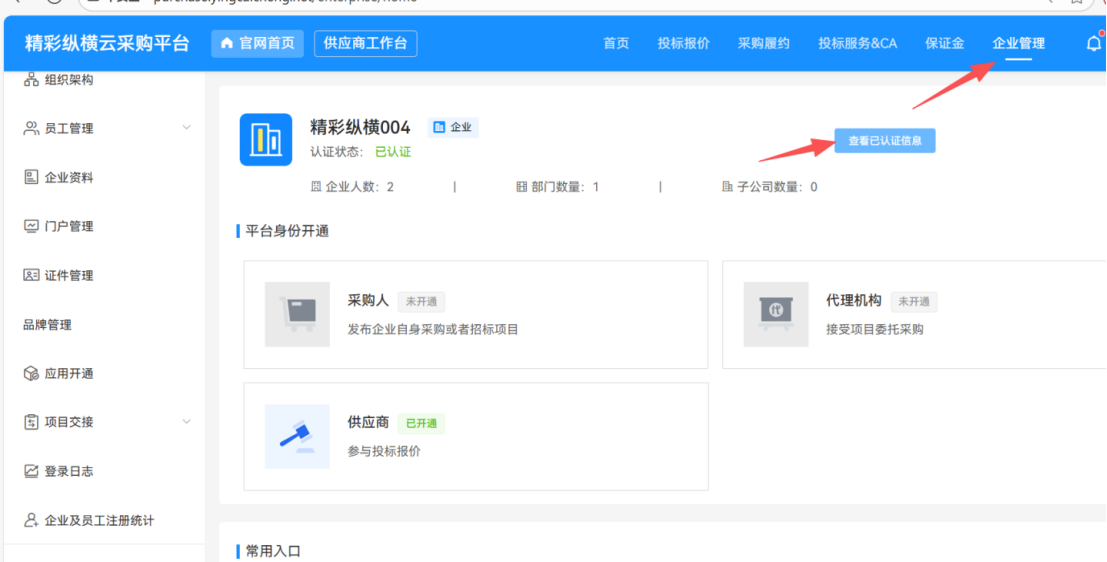
Task: Click the 供应商 gavel icon
Action: [297, 436]
